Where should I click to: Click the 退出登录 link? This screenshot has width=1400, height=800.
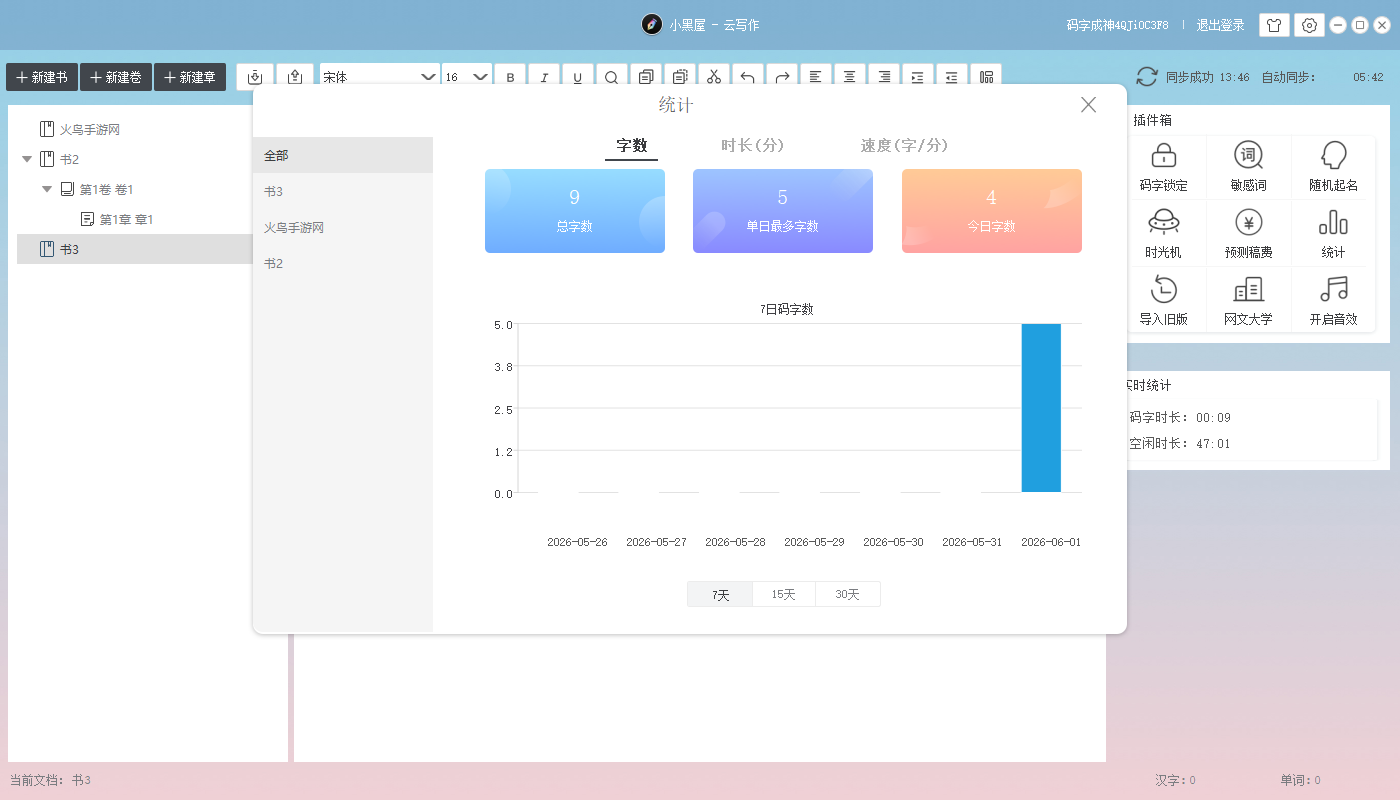(1221, 25)
